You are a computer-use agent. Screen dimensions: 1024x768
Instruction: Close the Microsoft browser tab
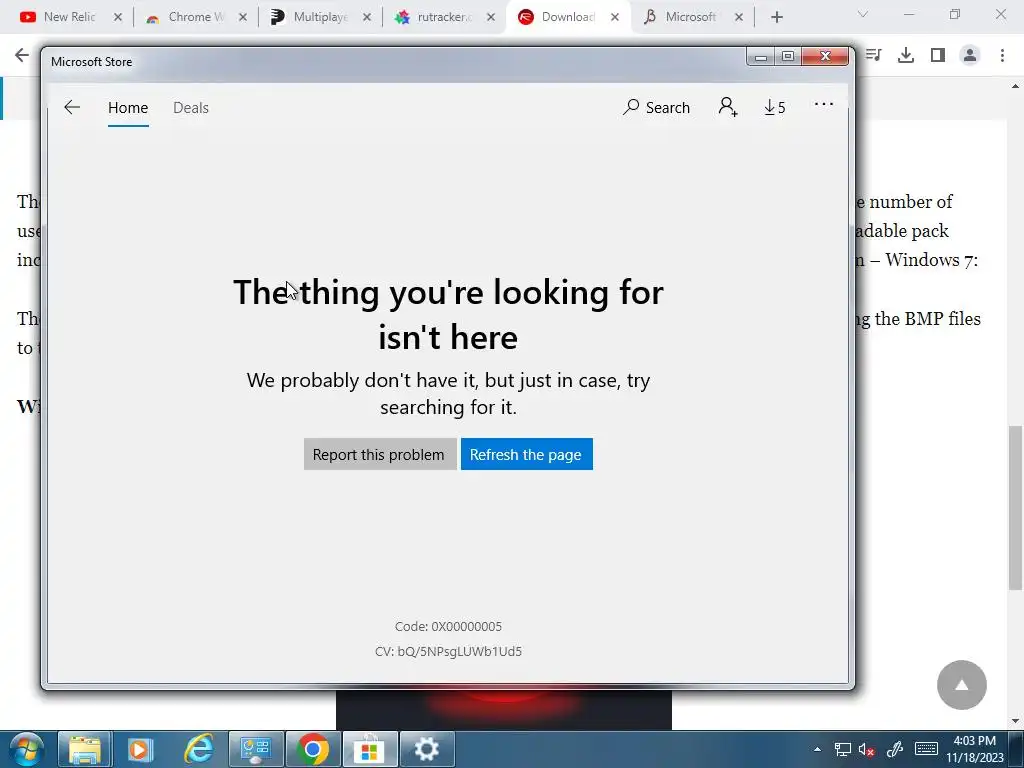point(739,17)
